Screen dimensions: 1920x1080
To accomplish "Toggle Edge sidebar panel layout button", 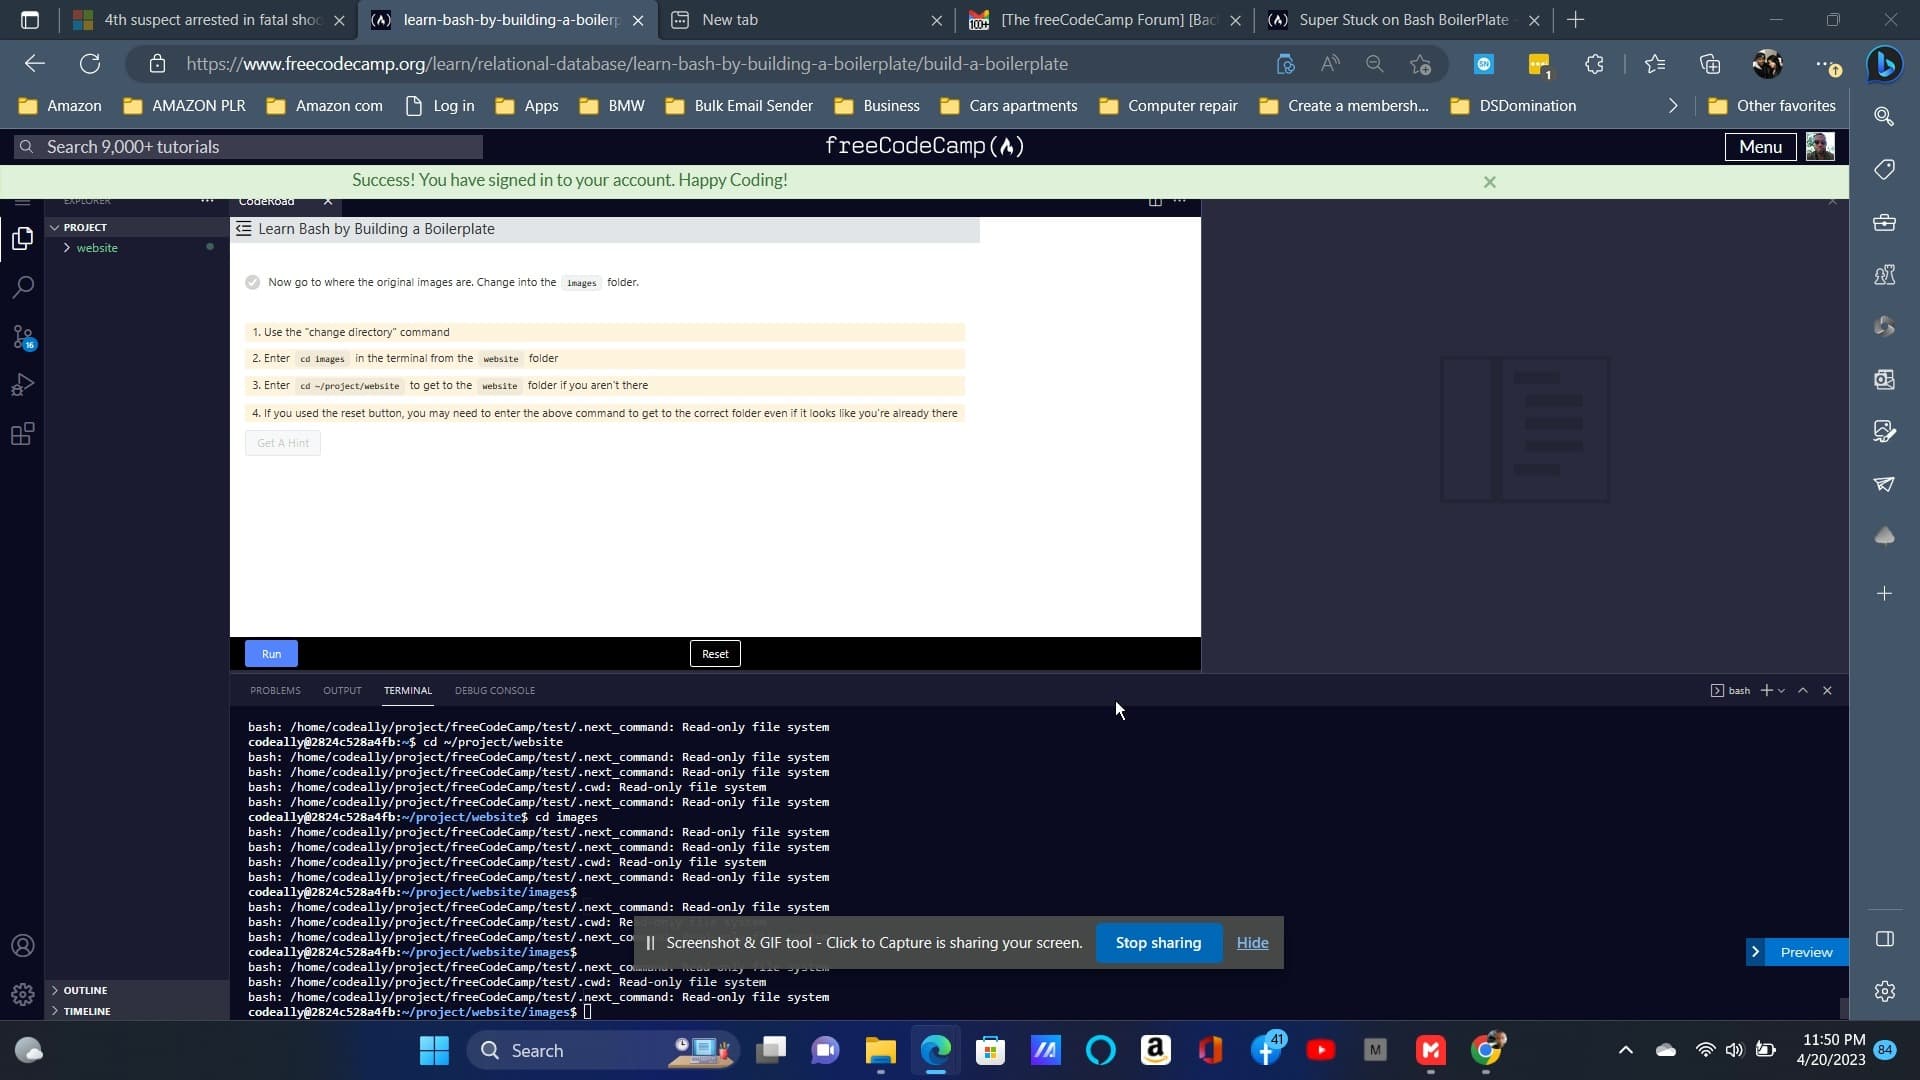I will (1884, 939).
